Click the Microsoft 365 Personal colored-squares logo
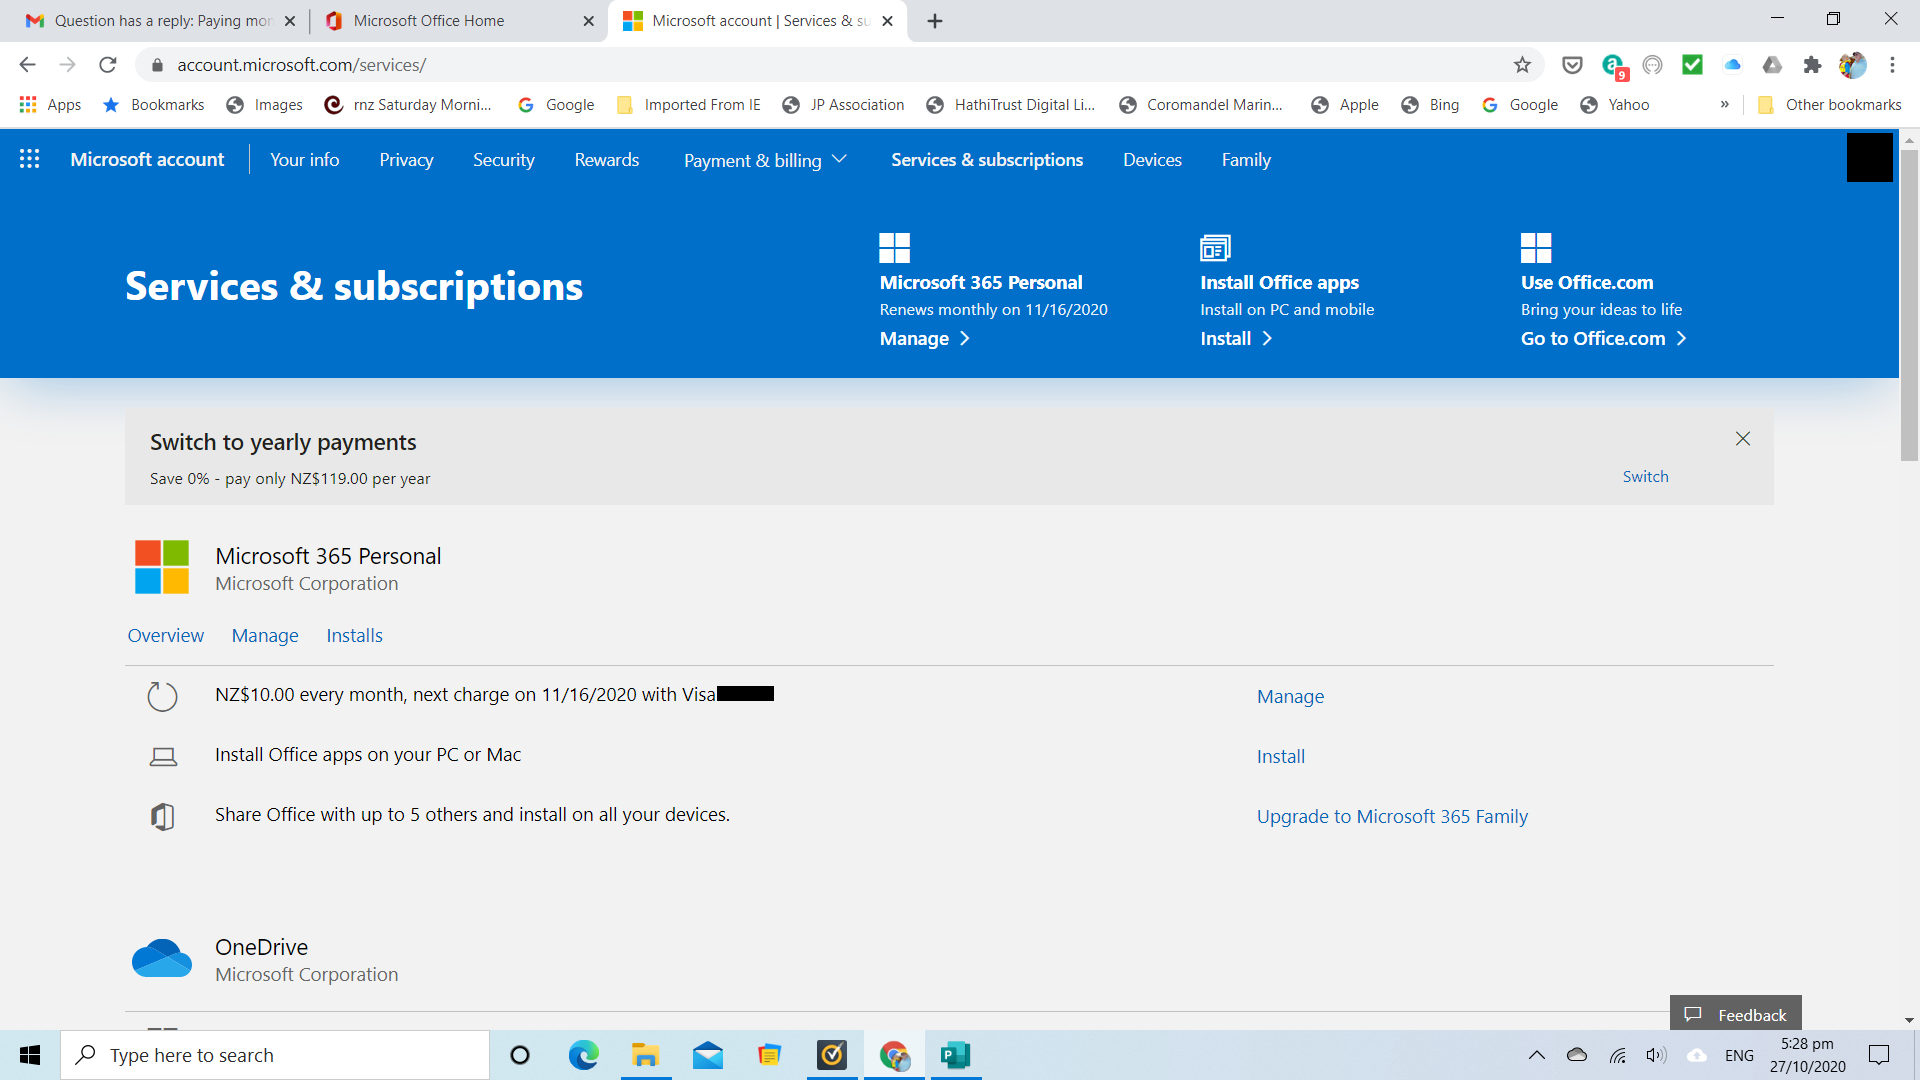The width and height of the screenshot is (1920, 1080). (x=161, y=566)
